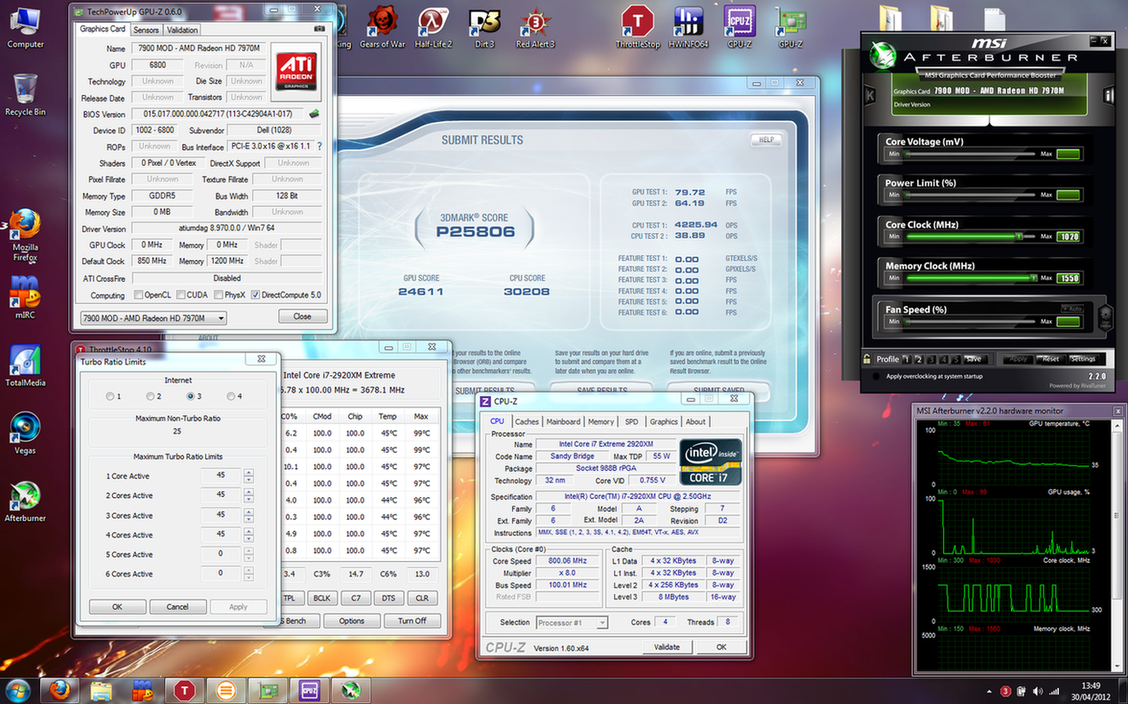This screenshot has height=704, width=1128.
Task: Switch to the Sensors tab in GPU-Z
Action: (146, 29)
